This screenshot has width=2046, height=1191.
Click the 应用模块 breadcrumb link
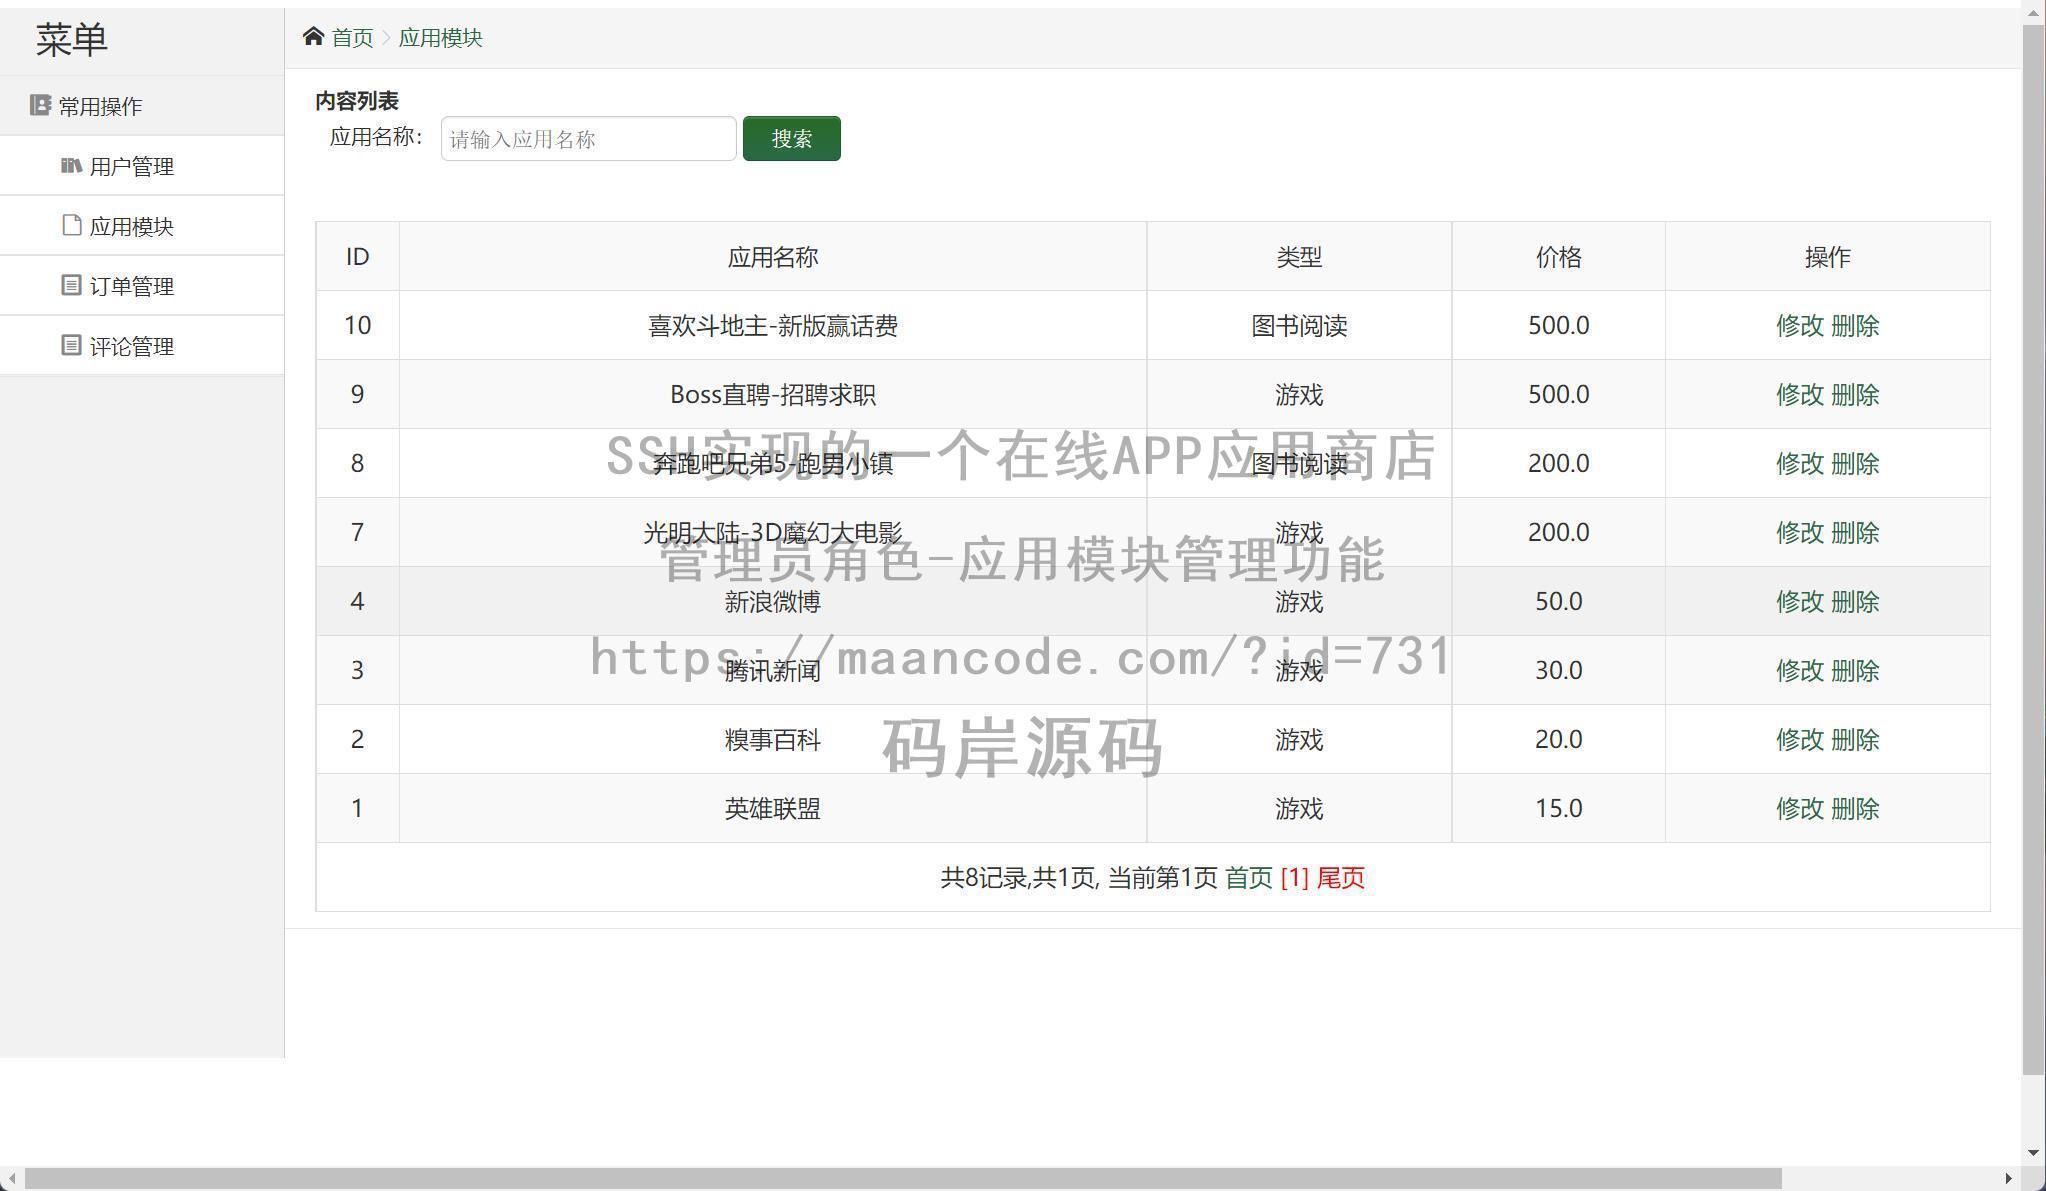coord(440,38)
